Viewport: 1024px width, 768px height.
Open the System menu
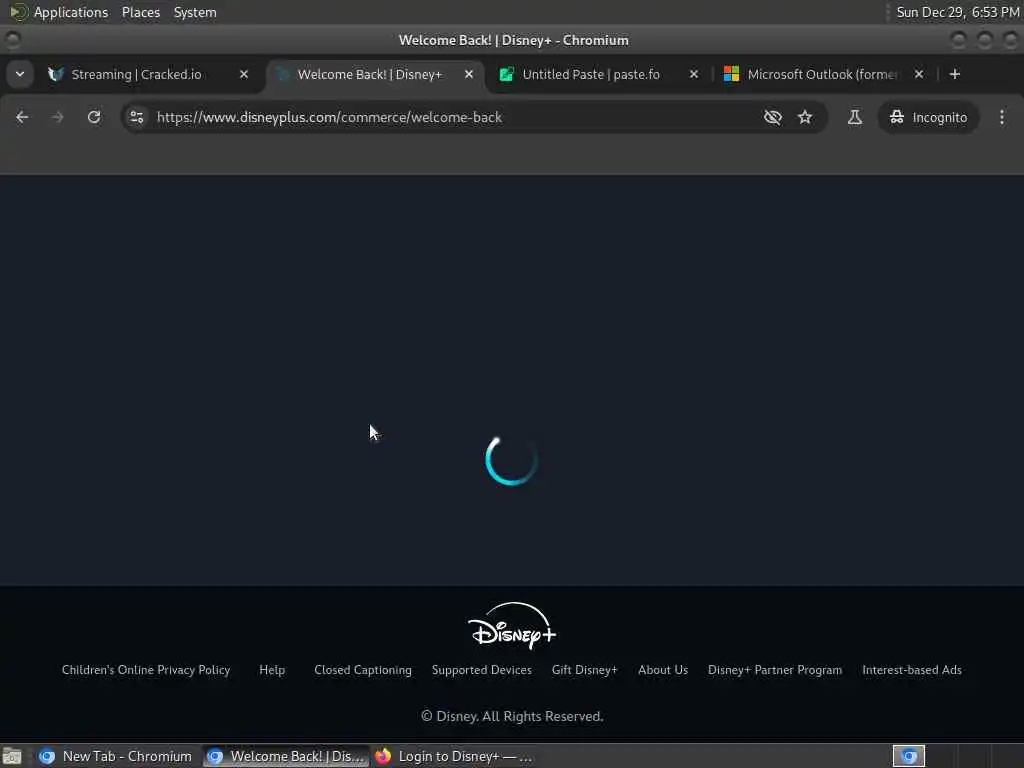195,12
